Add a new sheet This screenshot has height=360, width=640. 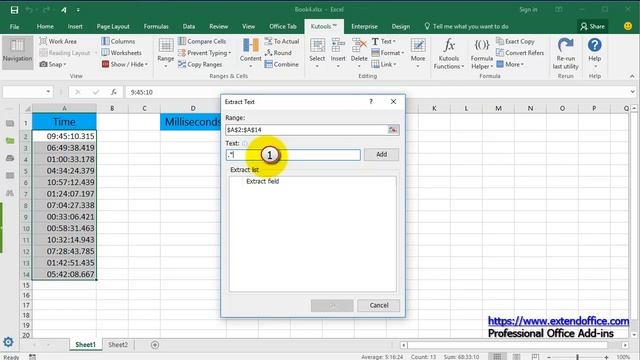click(155, 345)
